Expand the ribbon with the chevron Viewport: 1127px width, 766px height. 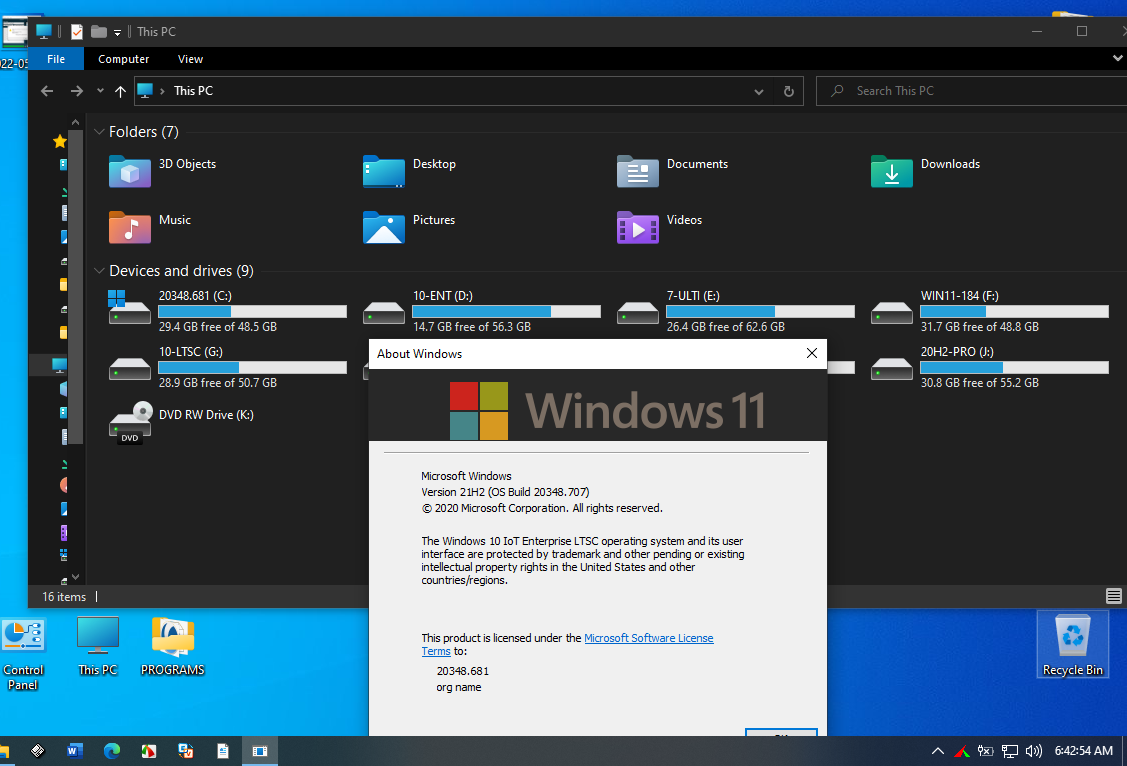click(1118, 58)
